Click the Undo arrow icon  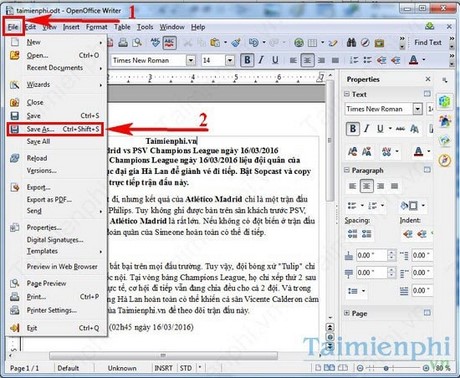[x=254, y=43]
